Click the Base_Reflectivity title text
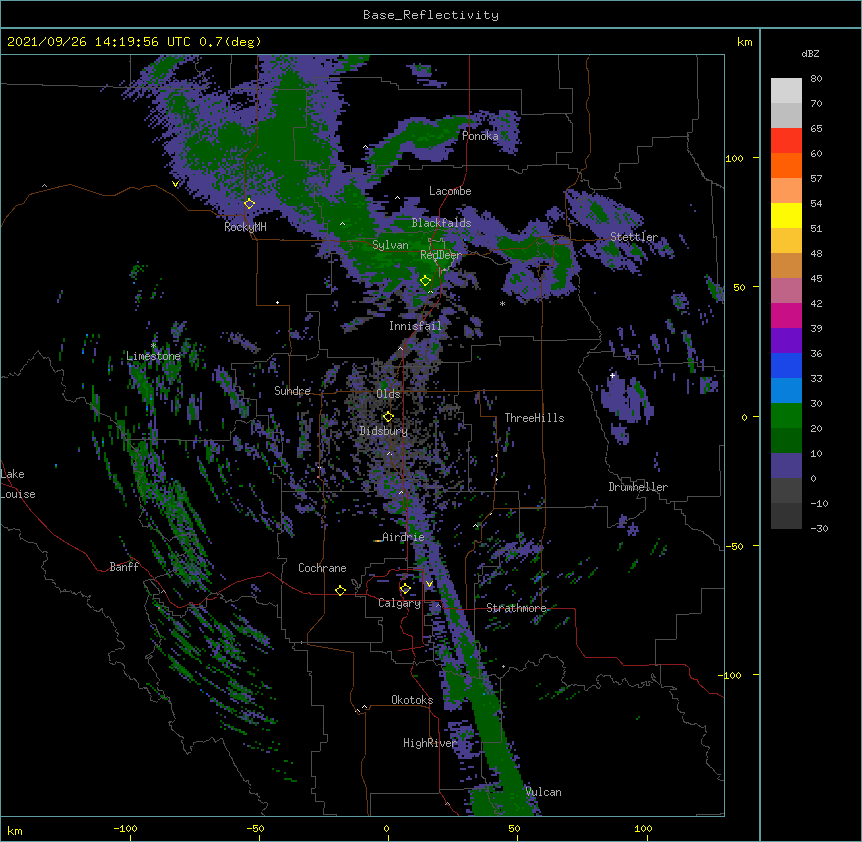Image resolution: width=862 pixels, height=842 pixels. tap(431, 15)
